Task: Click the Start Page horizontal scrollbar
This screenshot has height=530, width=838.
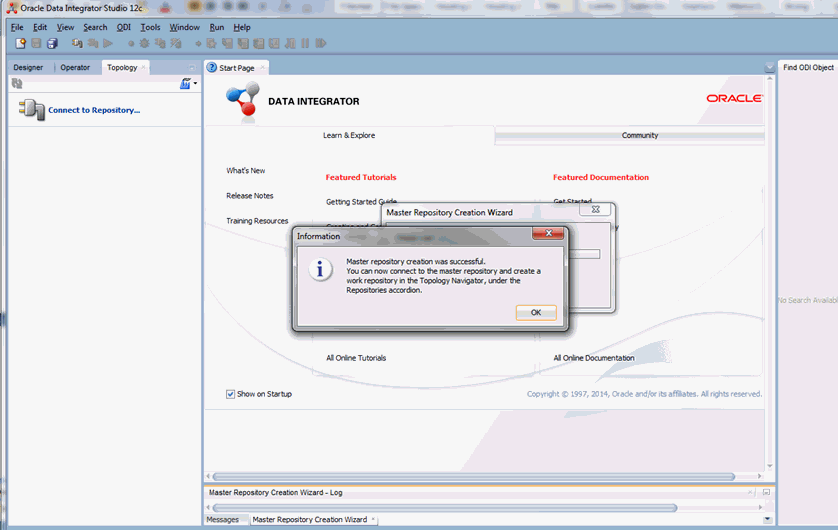Action: [474, 476]
